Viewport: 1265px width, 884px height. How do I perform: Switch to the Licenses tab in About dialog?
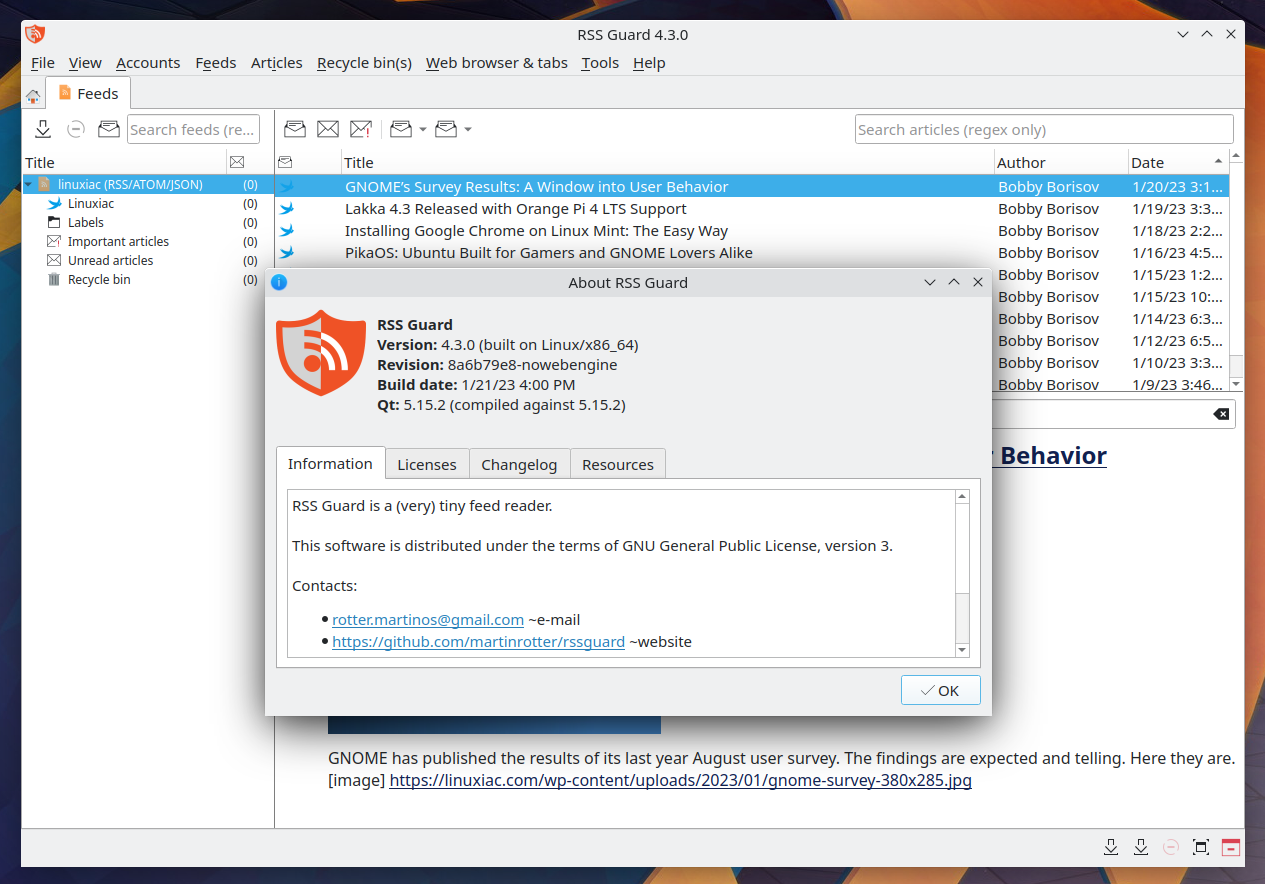[427, 464]
